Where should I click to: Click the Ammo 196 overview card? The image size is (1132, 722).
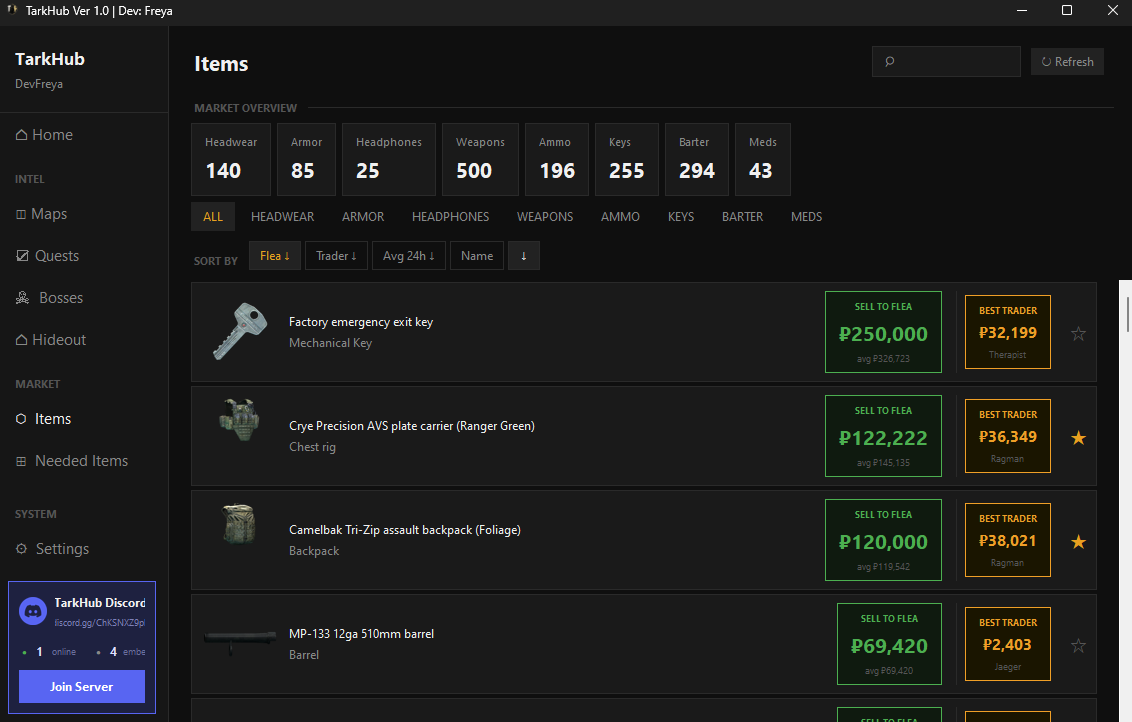(x=557, y=160)
